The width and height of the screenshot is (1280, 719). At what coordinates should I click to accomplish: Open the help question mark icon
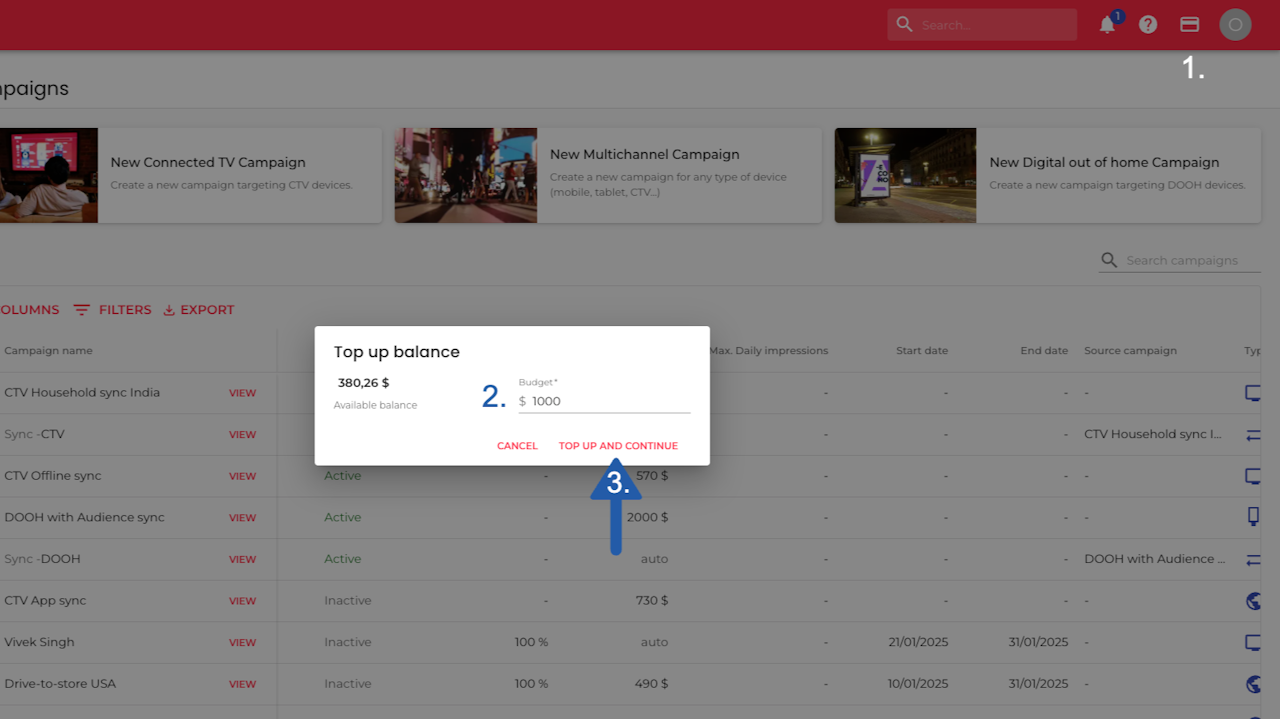(1148, 25)
